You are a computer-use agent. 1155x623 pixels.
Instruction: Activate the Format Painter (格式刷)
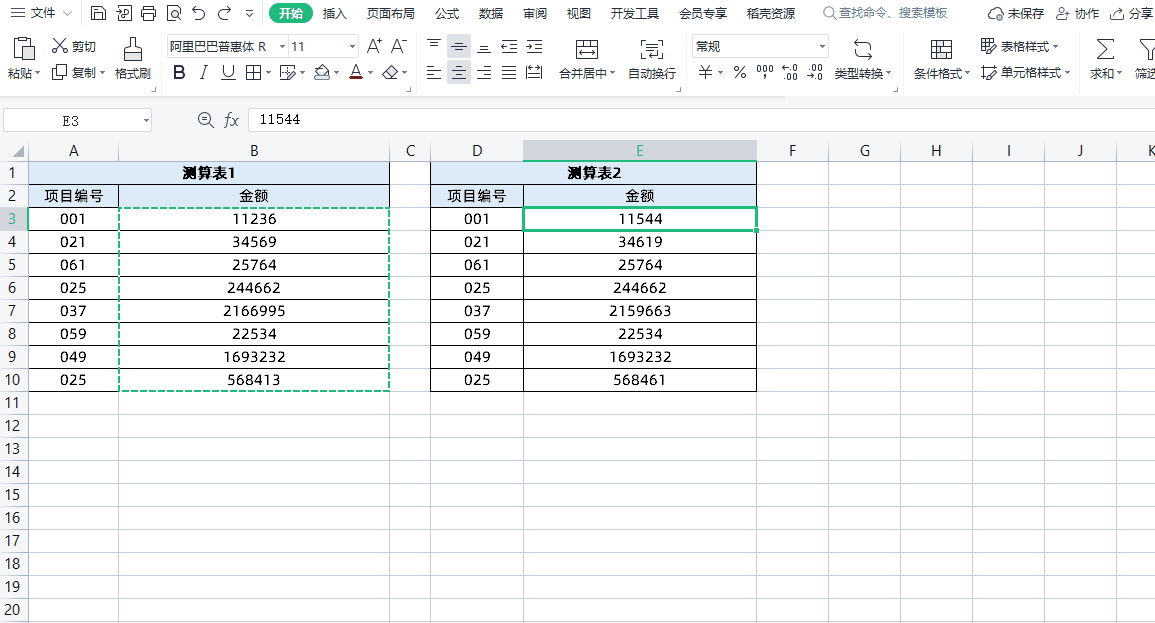(x=131, y=58)
